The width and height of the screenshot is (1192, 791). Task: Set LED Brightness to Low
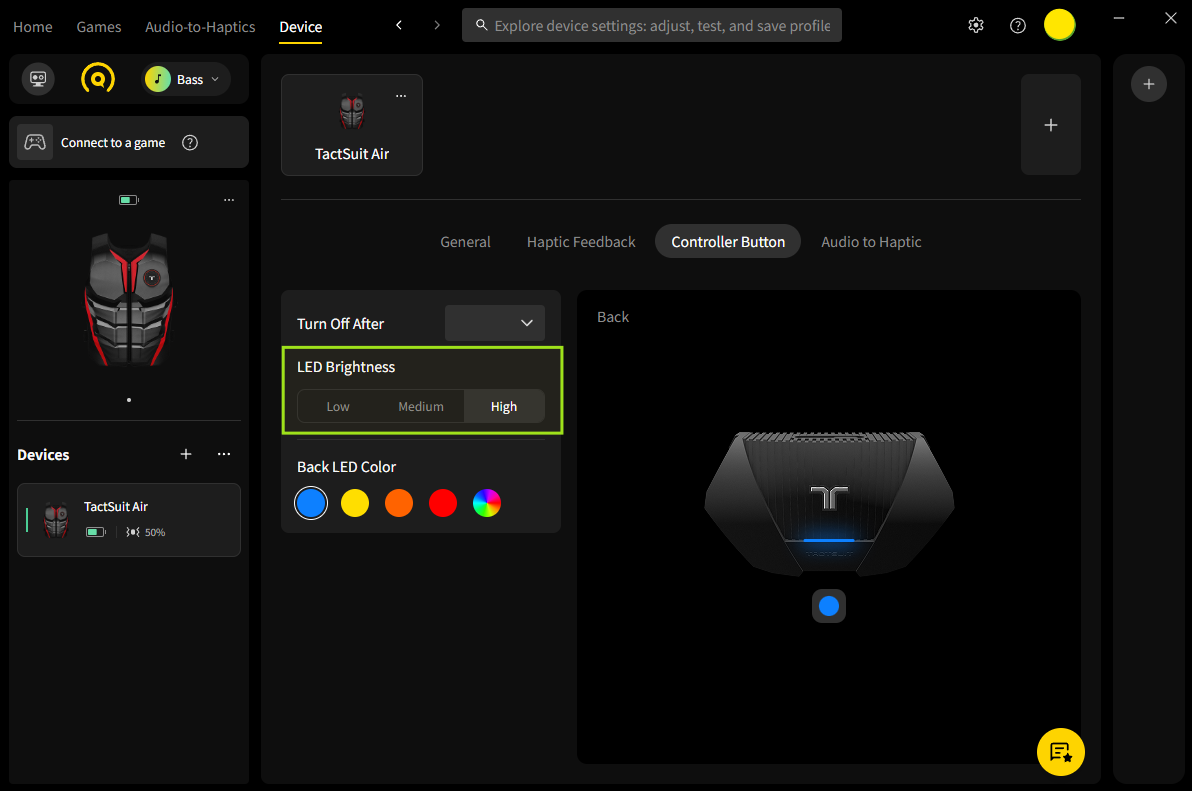(338, 407)
